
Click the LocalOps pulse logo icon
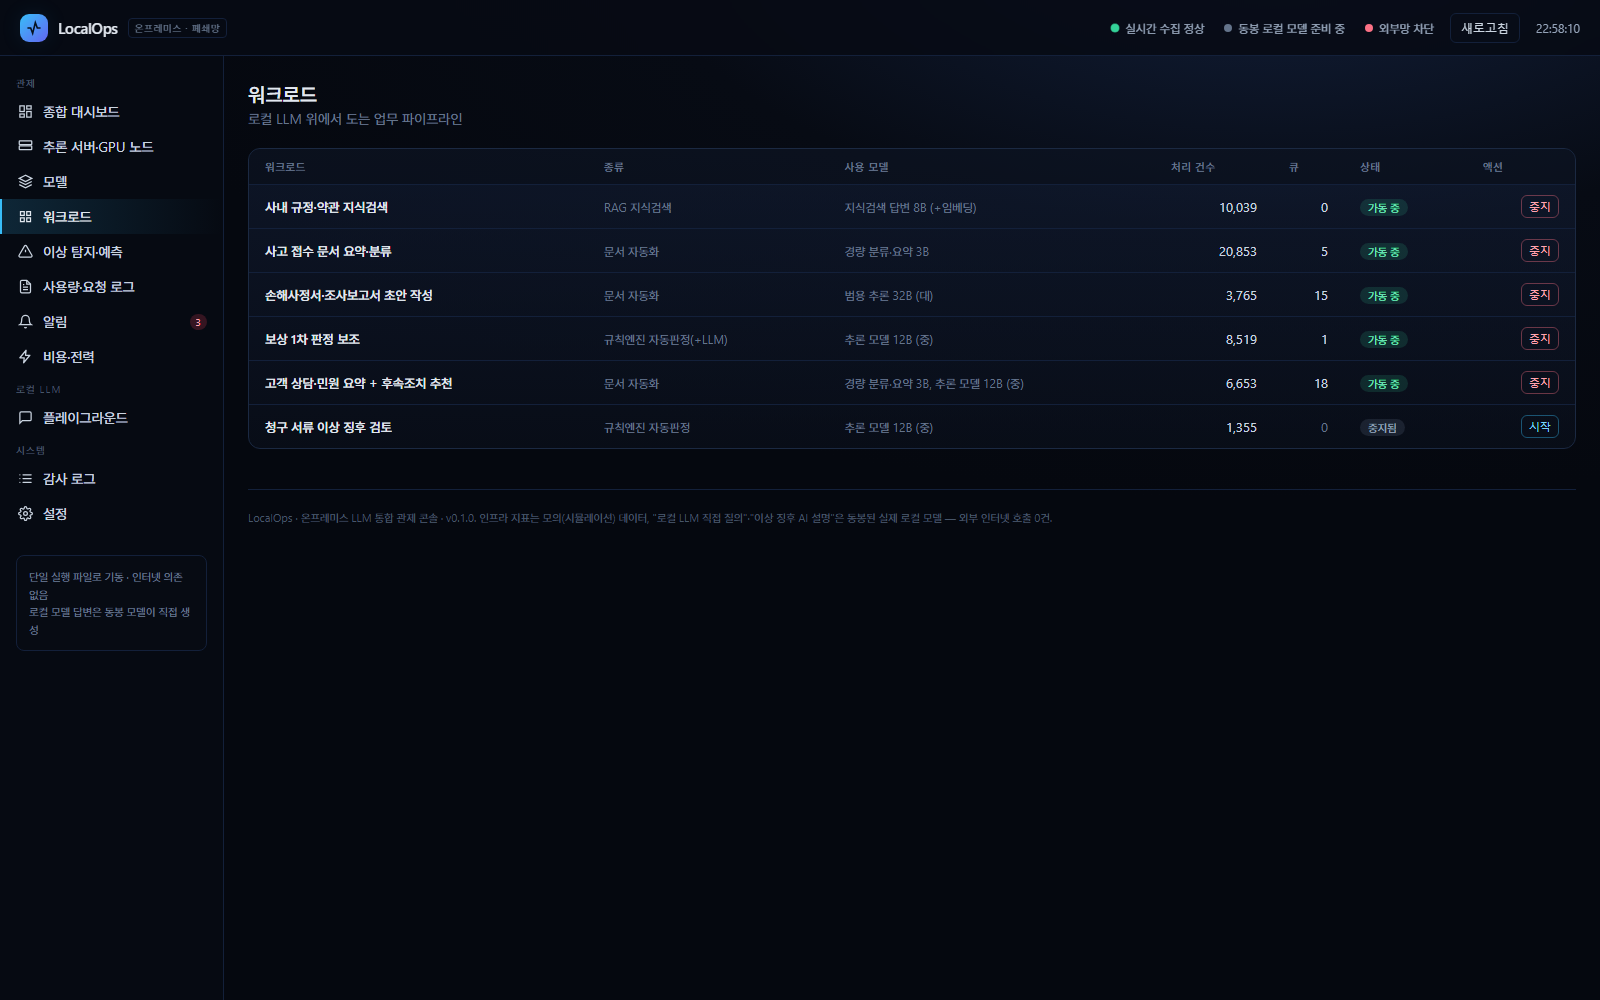tap(34, 28)
